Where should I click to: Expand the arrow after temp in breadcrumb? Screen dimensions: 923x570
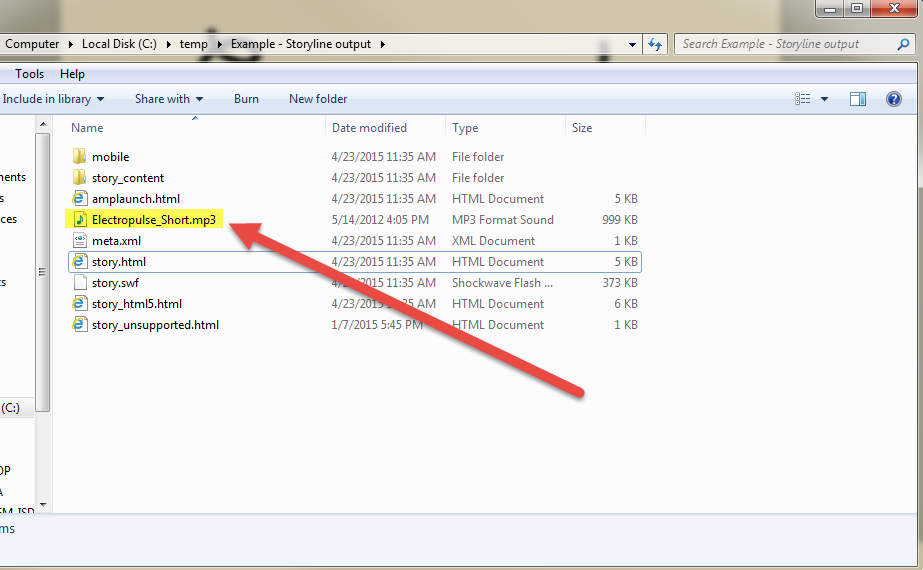(220, 44)
